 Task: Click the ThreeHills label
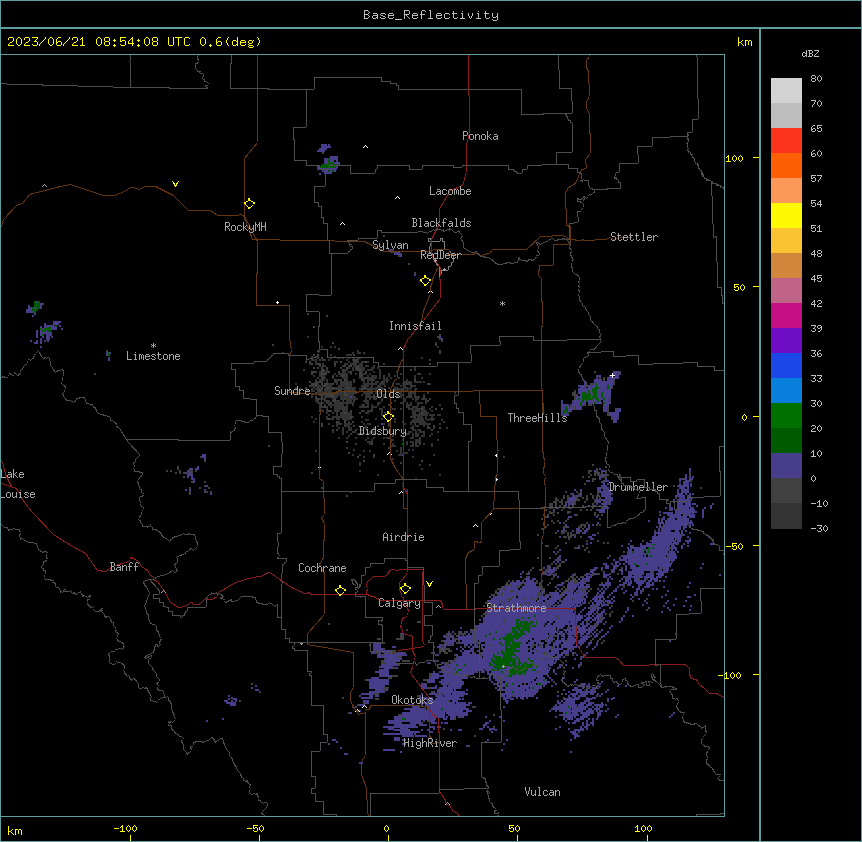(x=537, y=418)
